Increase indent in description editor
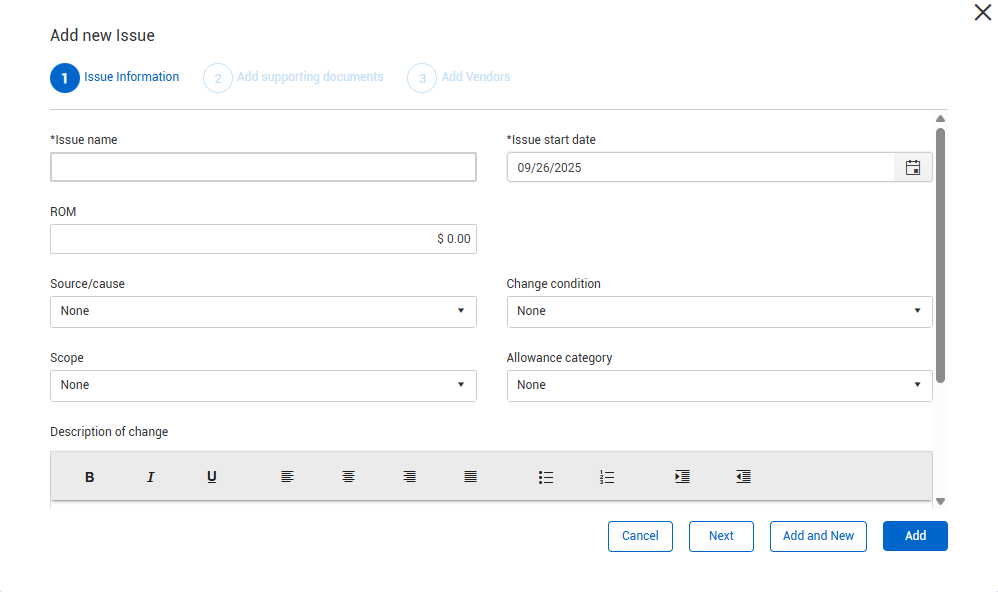The height and width of the screenshot is (592, 998). [x=682, y=477]
